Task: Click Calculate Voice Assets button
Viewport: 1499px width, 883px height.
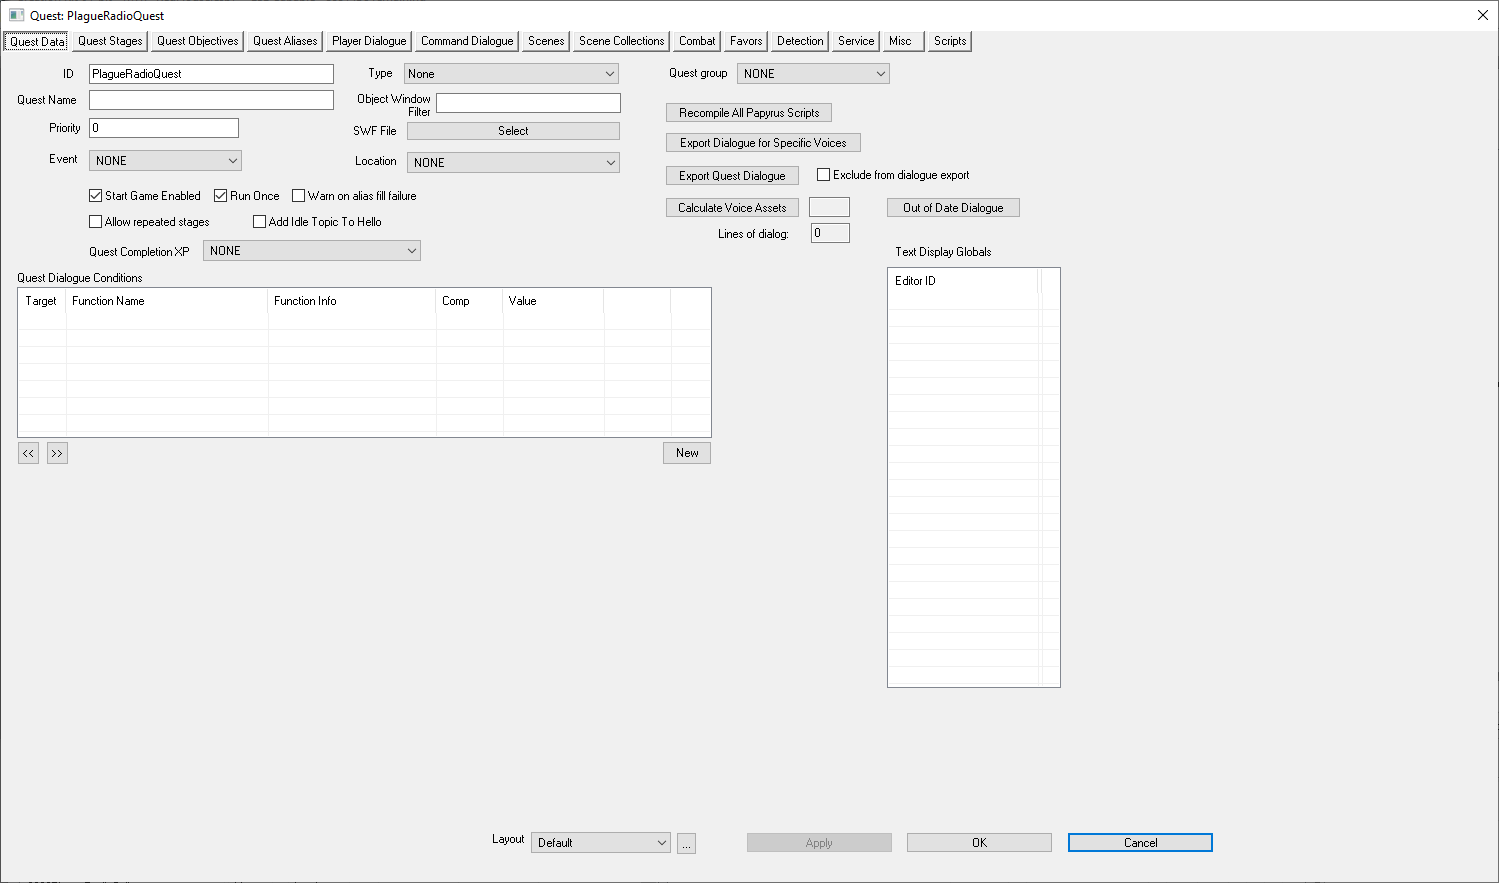Action: (732, 208)
